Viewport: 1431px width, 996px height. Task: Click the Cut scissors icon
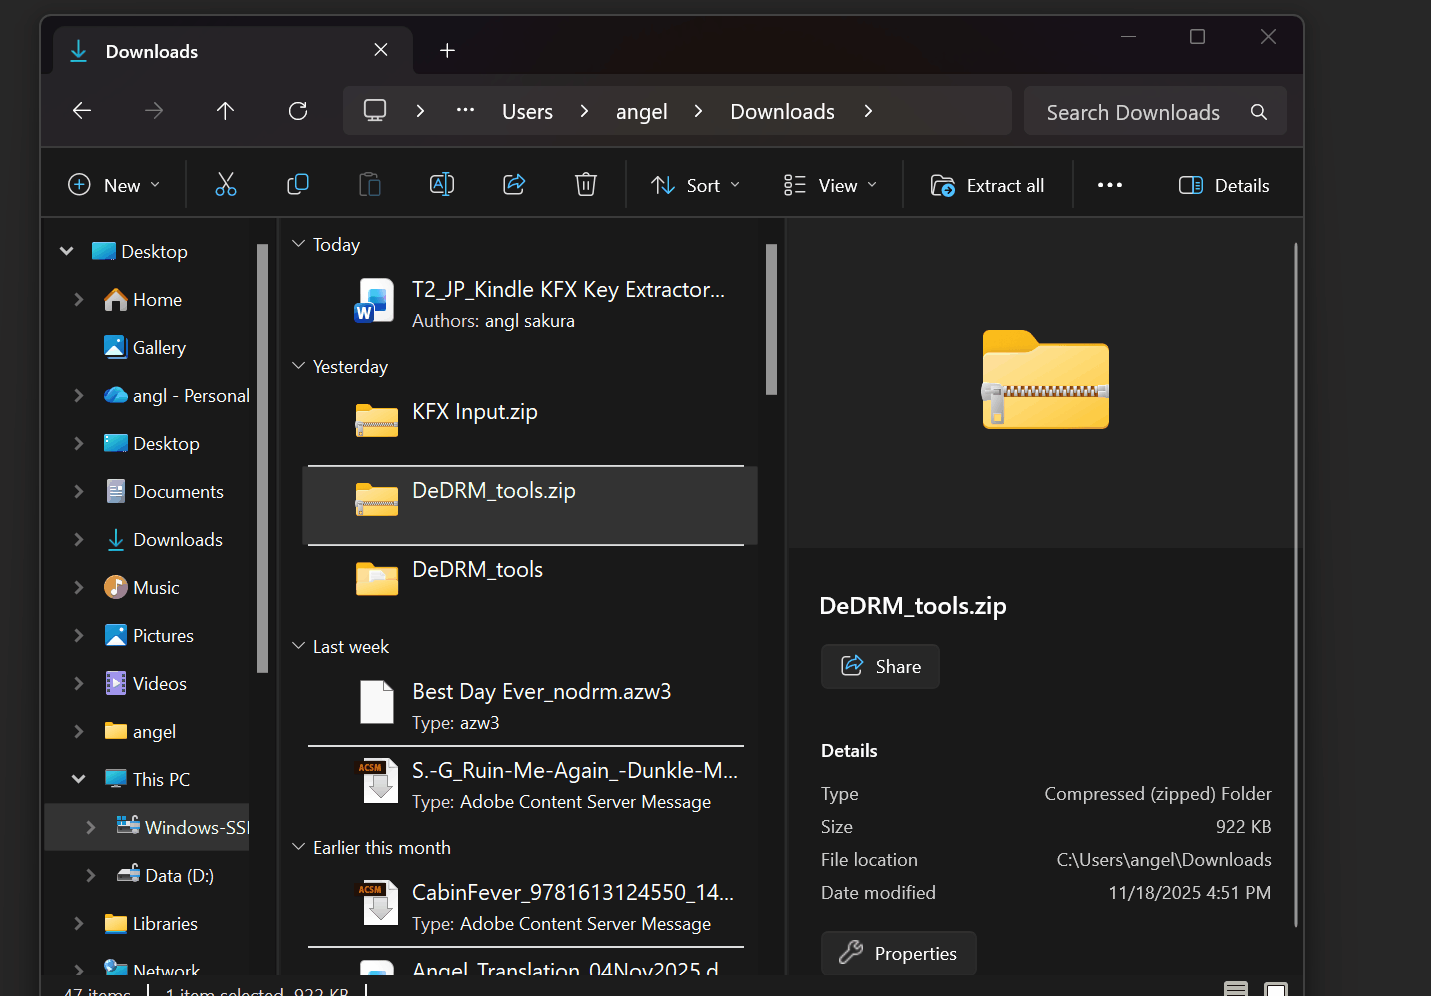point(226,185)
